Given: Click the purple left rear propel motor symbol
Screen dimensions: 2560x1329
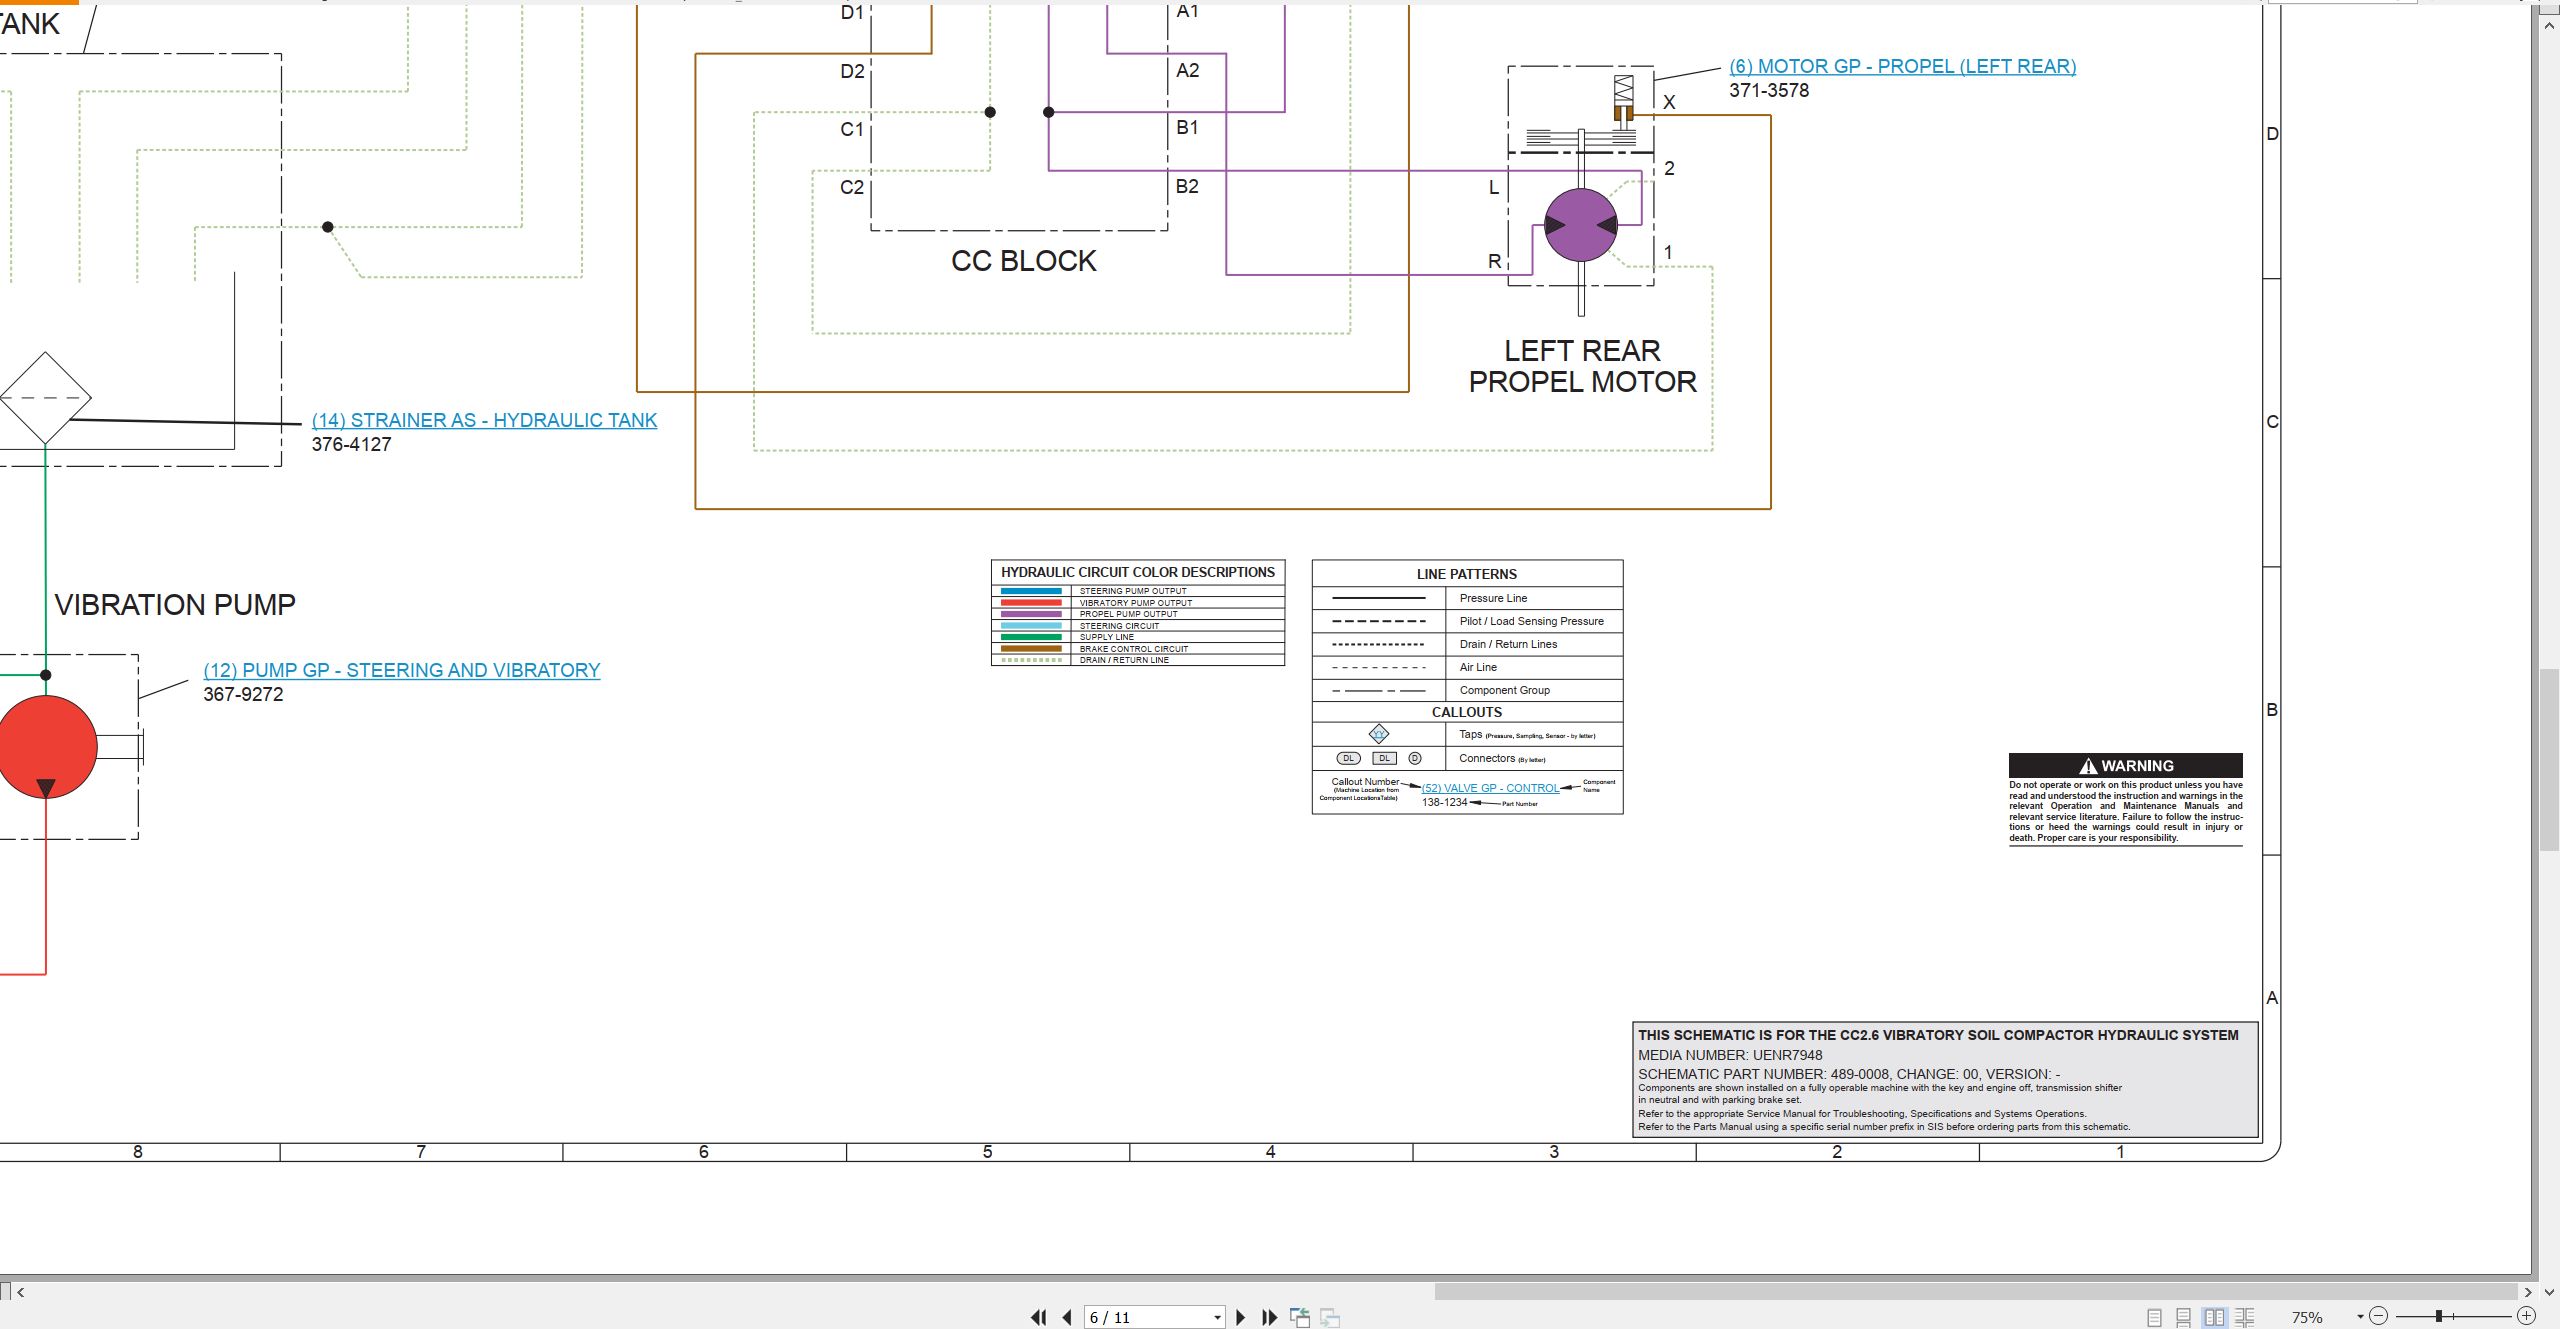Looking at the screenshot, I should 1580,225.
